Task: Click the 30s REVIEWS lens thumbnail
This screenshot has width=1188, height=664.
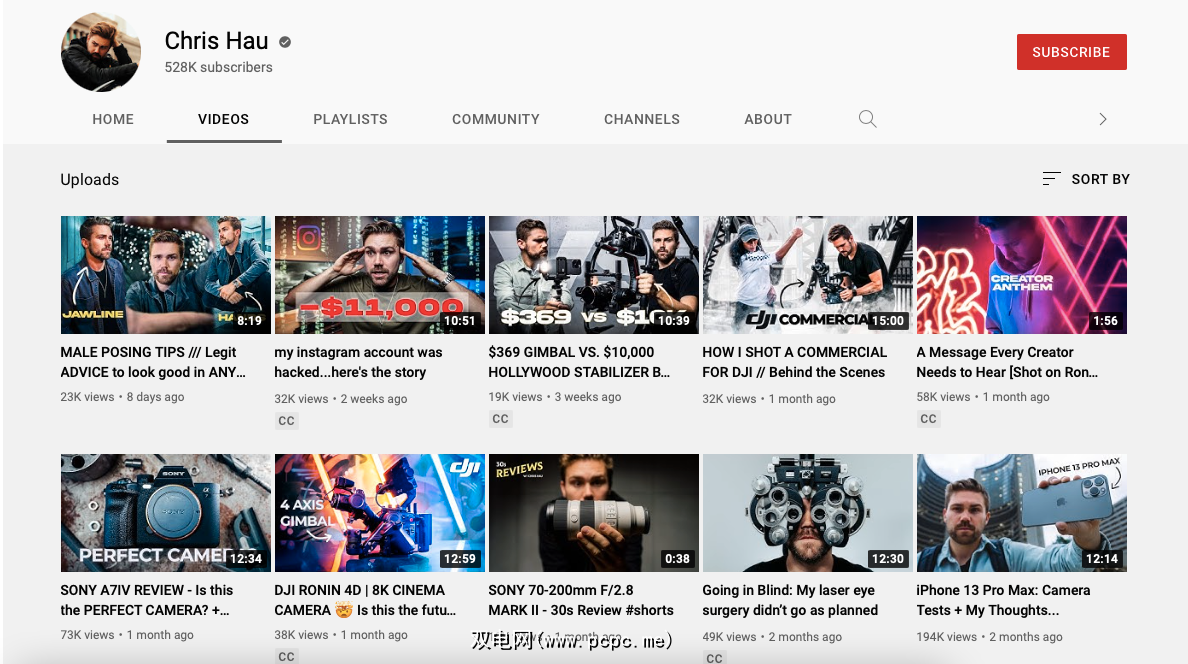Action: (594, 512)
